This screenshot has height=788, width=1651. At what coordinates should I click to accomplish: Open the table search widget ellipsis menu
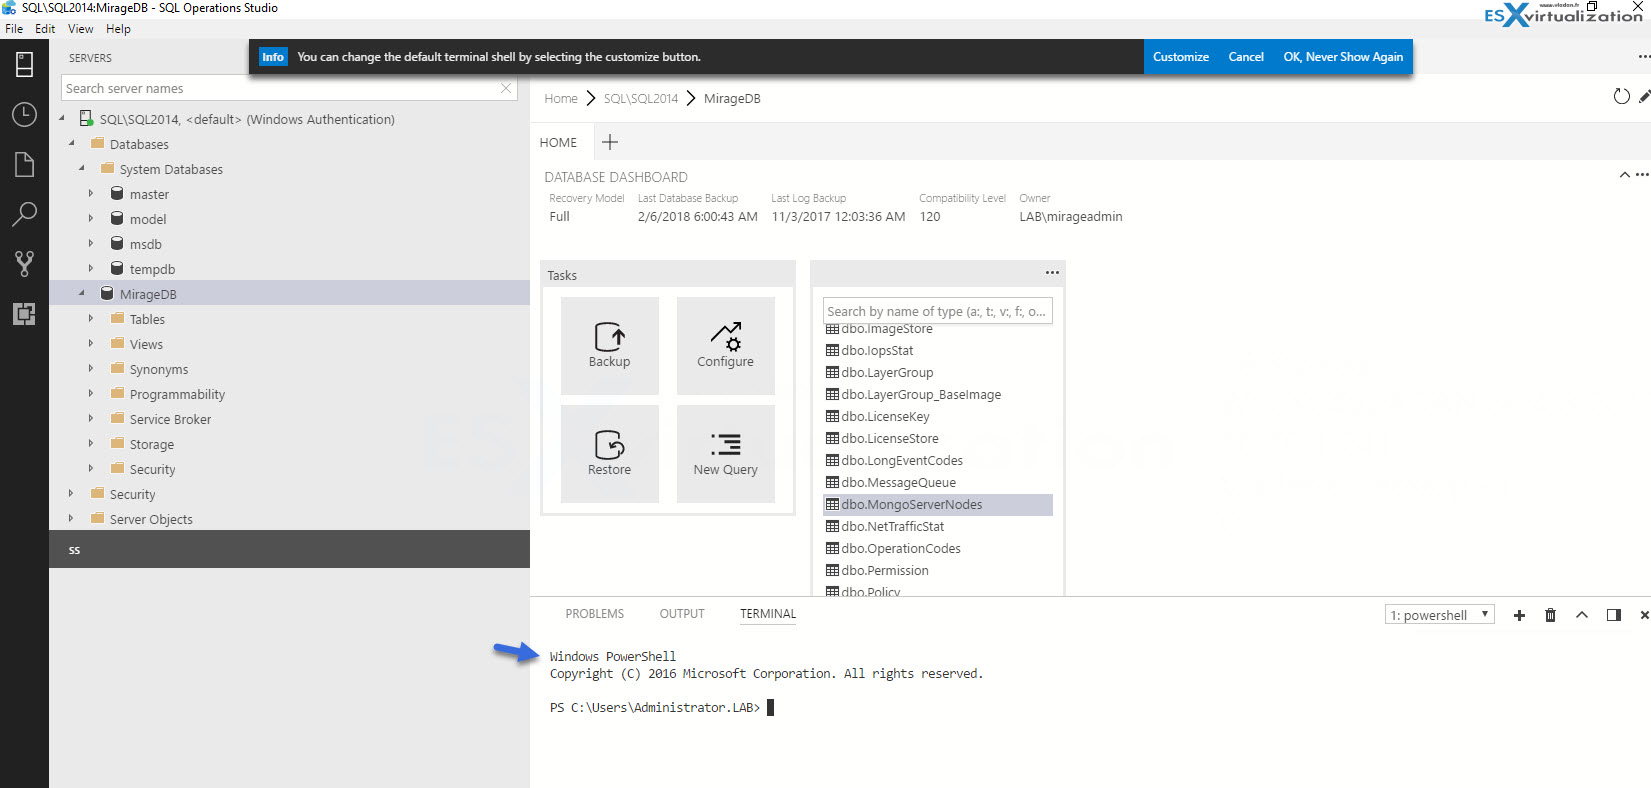coord(1052,272)
